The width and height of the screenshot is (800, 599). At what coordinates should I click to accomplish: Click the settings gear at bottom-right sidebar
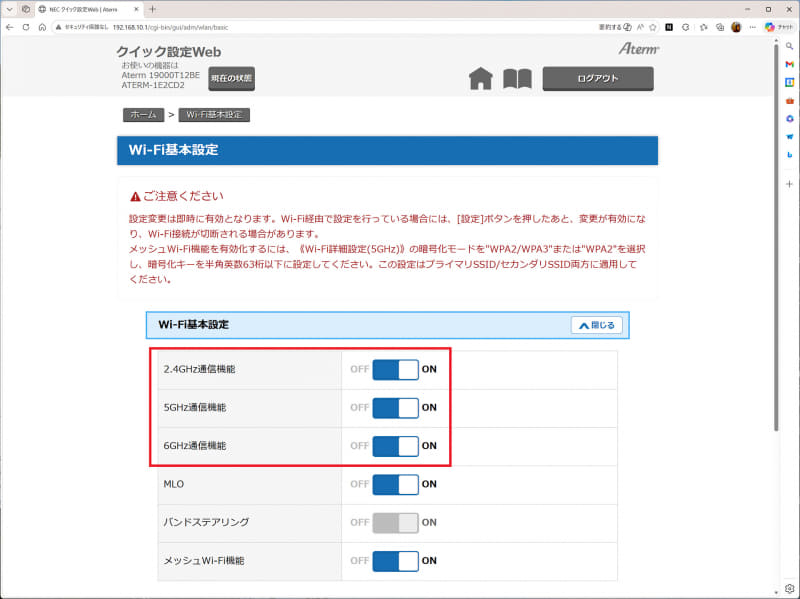(x=789, y=587)
